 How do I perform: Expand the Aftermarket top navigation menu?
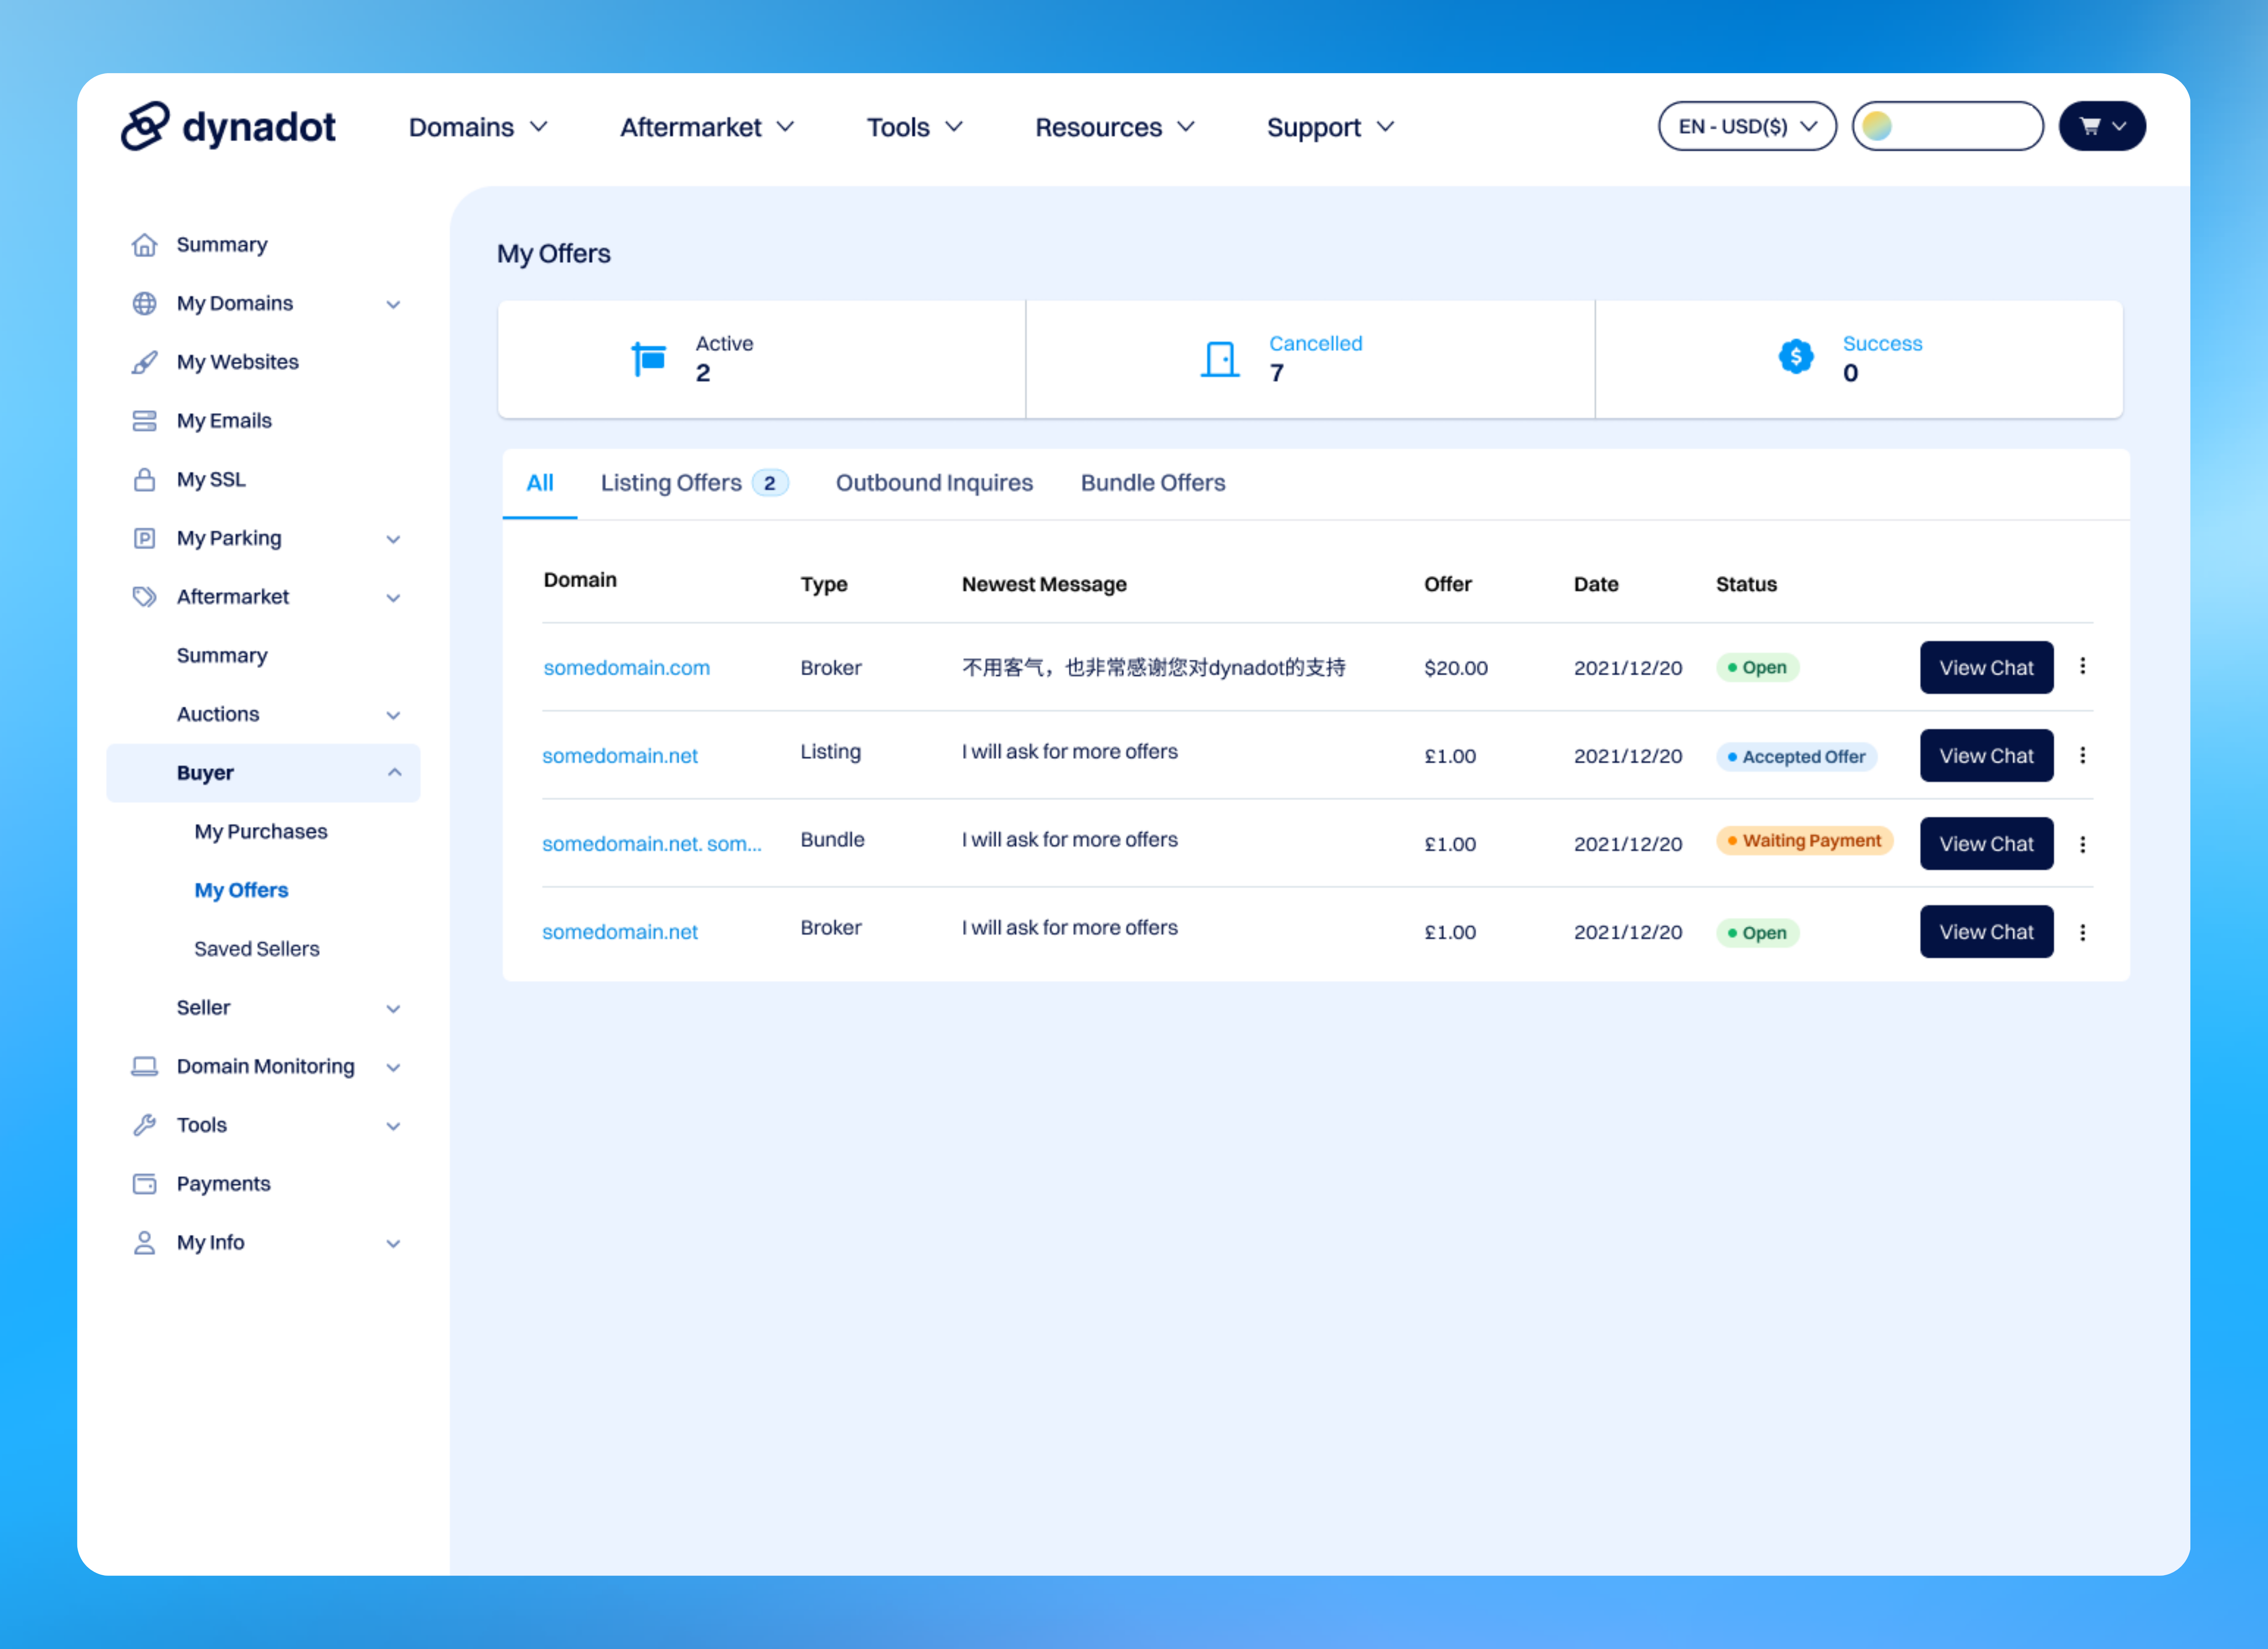707,127
